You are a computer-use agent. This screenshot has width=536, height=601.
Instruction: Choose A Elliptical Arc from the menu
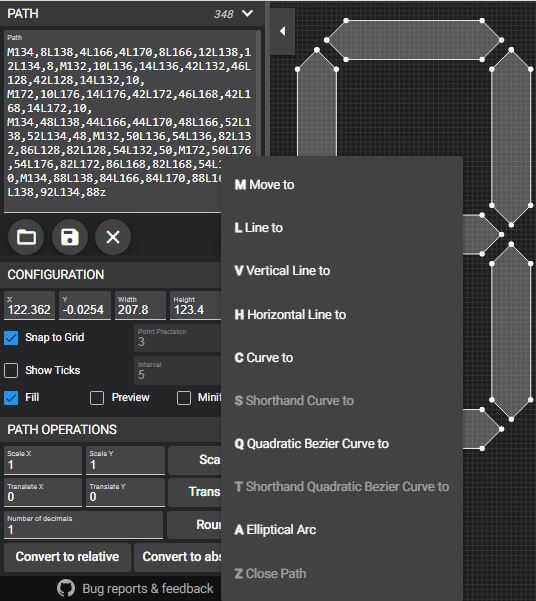tap(342, 530)
